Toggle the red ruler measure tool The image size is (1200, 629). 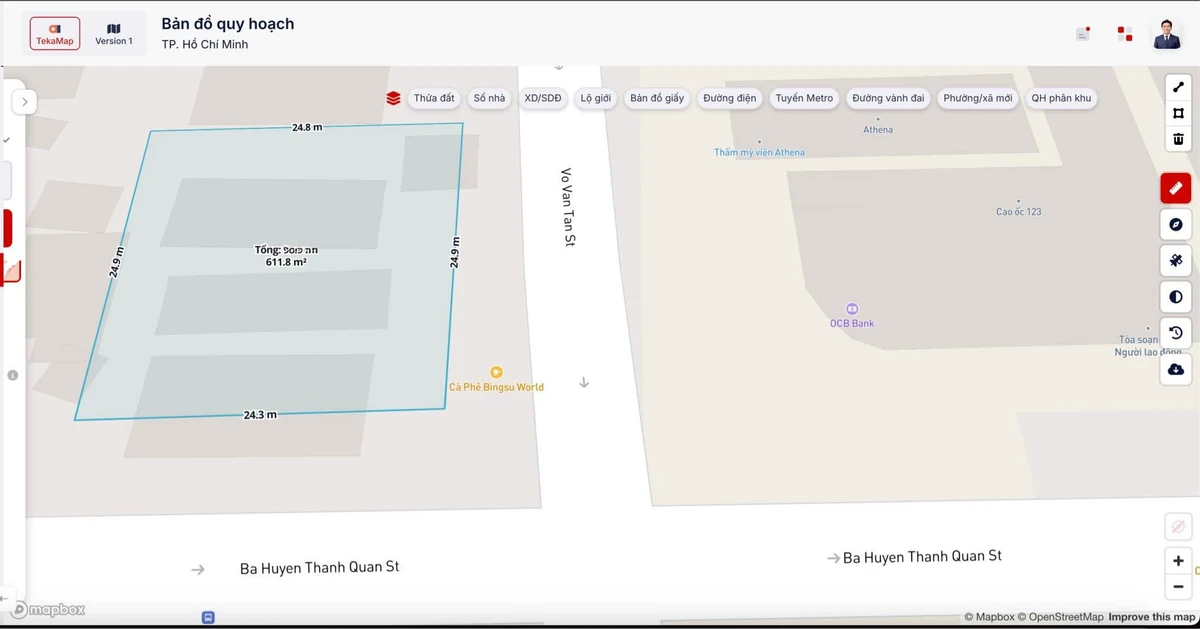(x=1176, y=188)
